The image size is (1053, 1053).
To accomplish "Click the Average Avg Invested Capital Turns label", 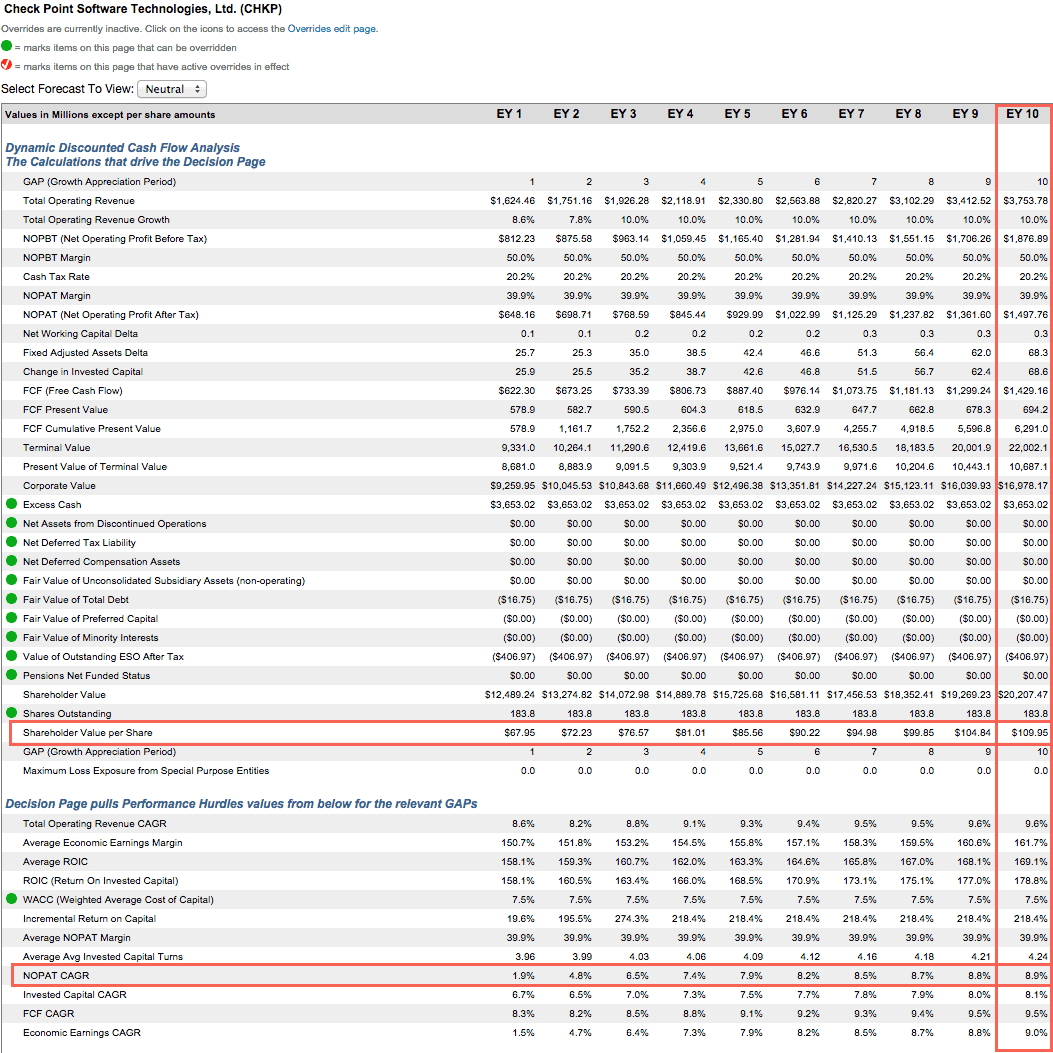I will [x=103, y=957].
